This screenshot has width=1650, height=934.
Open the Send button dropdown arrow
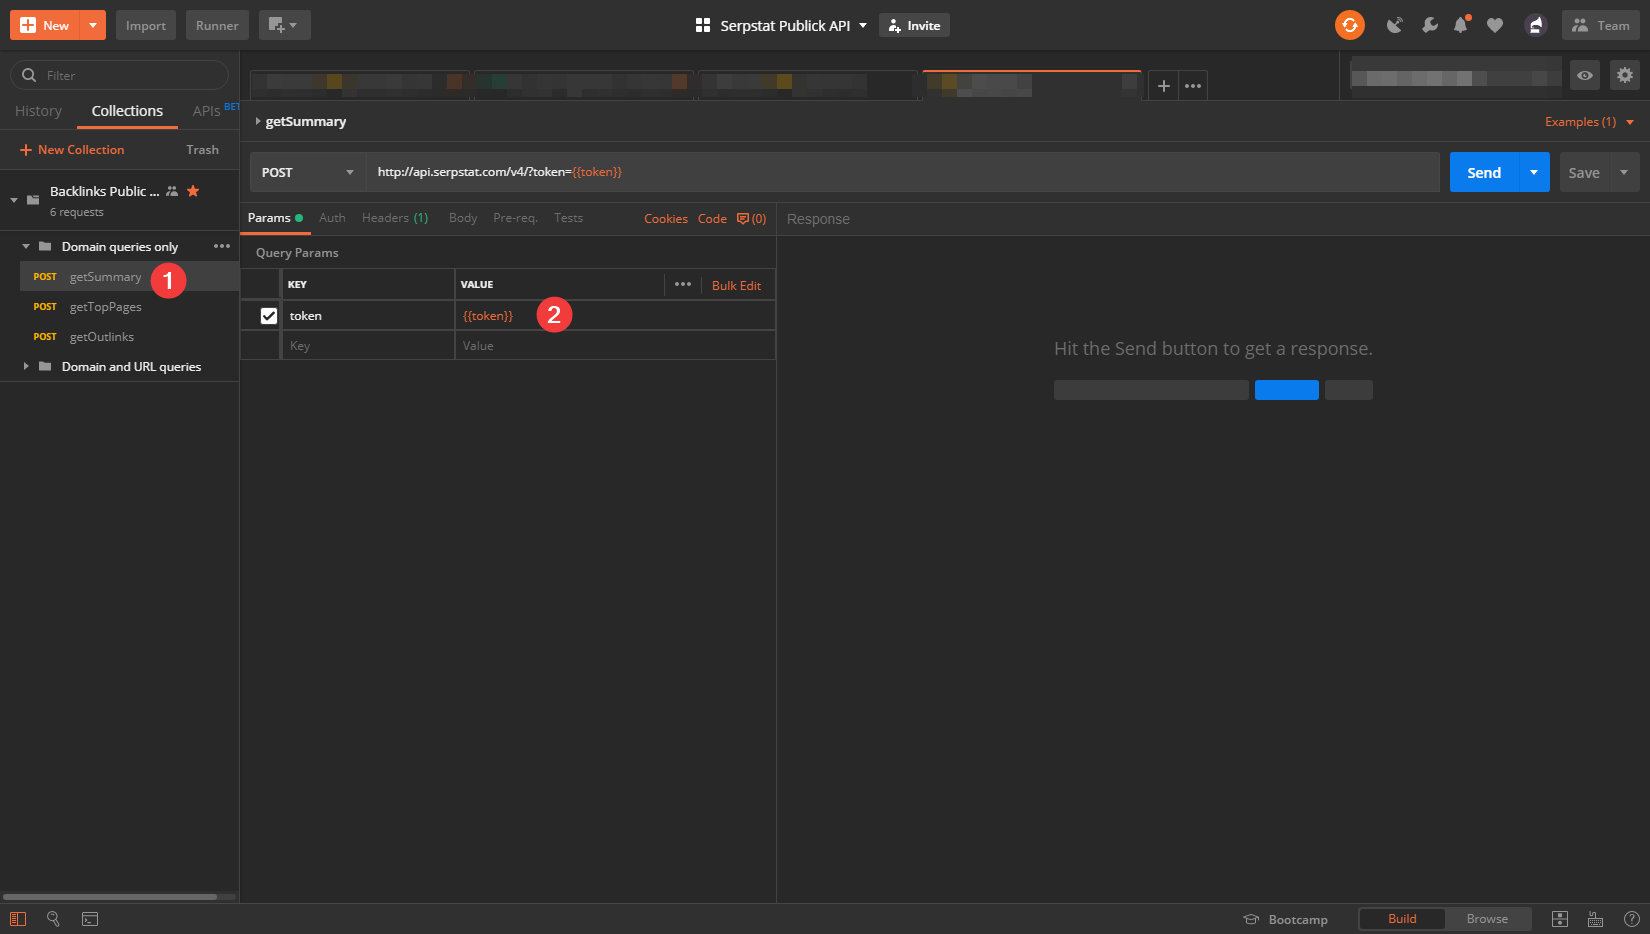[x=1534, y=172]
